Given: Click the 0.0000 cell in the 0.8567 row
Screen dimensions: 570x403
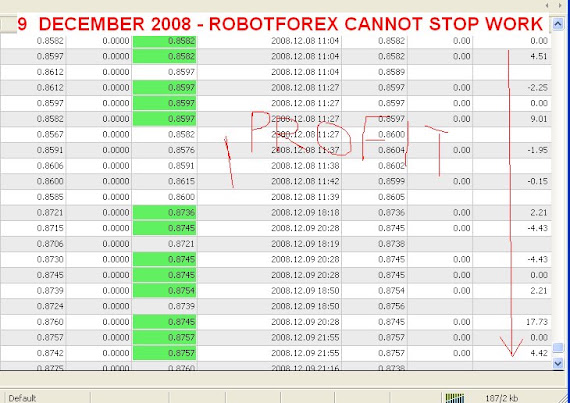Looking at the screenshot, I should click(x=116, y=134).
